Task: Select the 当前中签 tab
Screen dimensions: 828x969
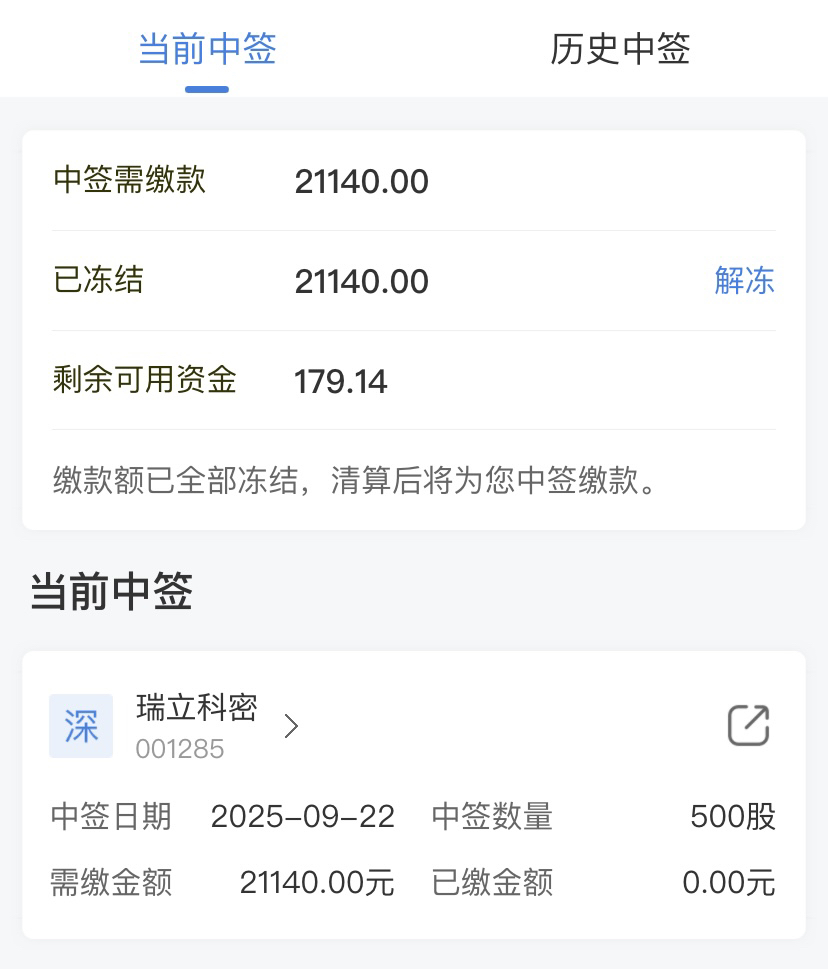Action: [207, 49]
